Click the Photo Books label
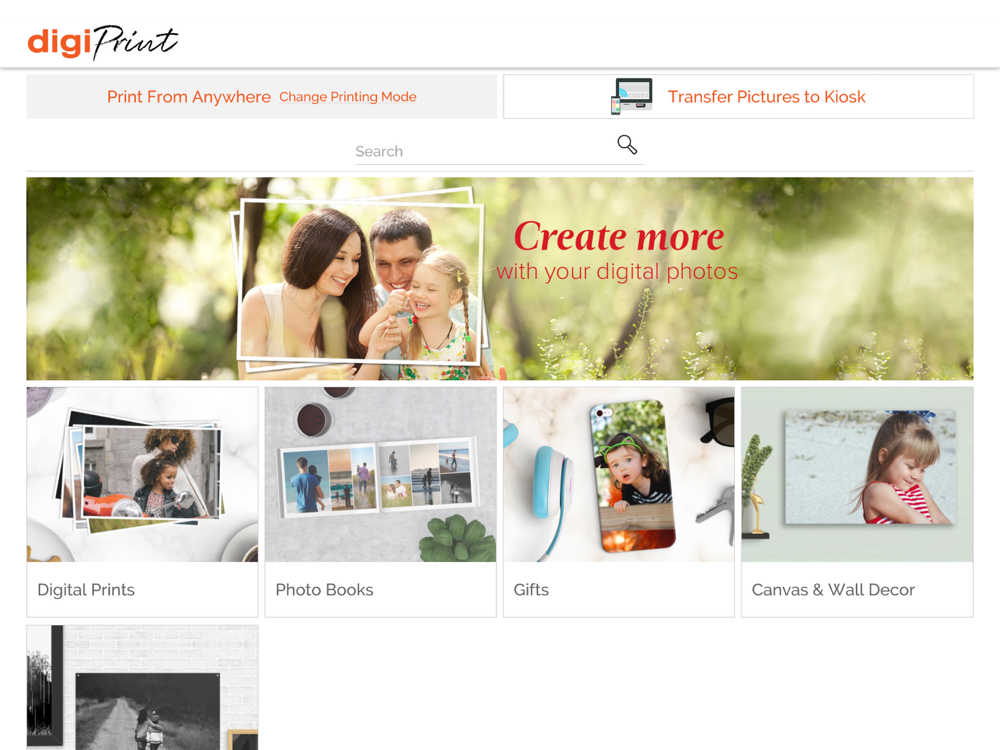The image size is (1000, 750). point(325,590)
